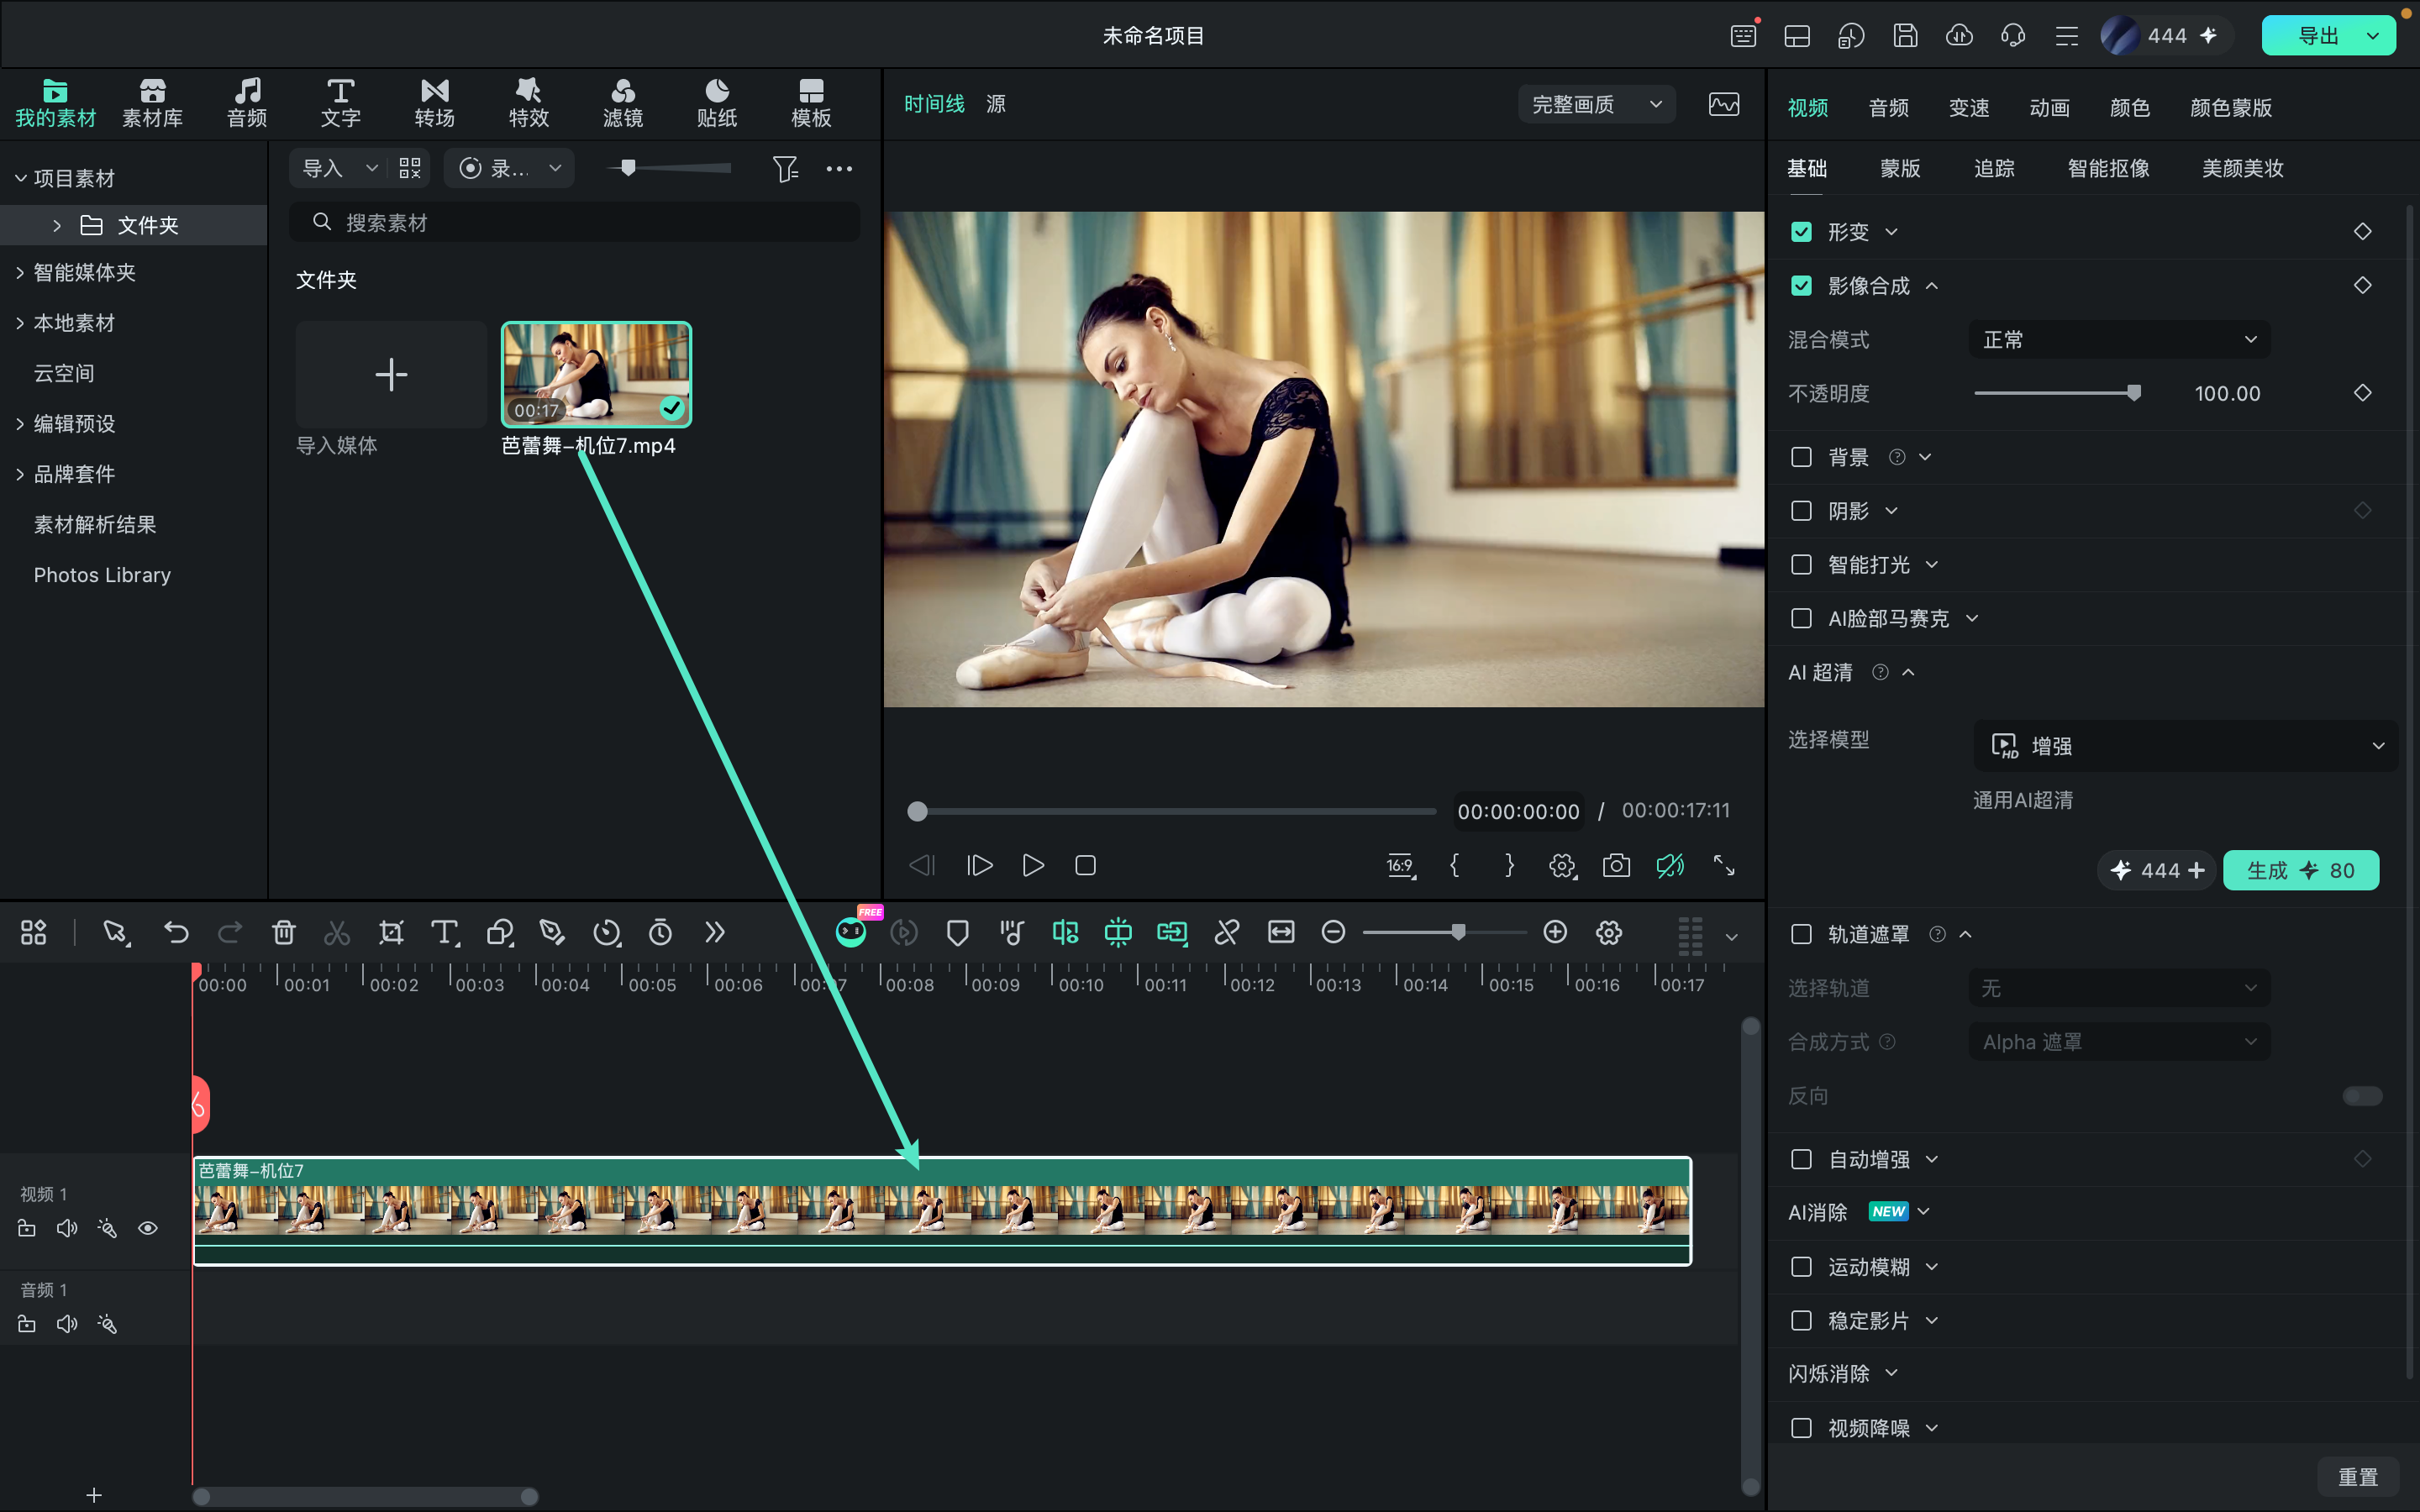This screenshot has height=1512, width=2420.
Task: Open the 特效 effects library
Action: click(528, 103)
